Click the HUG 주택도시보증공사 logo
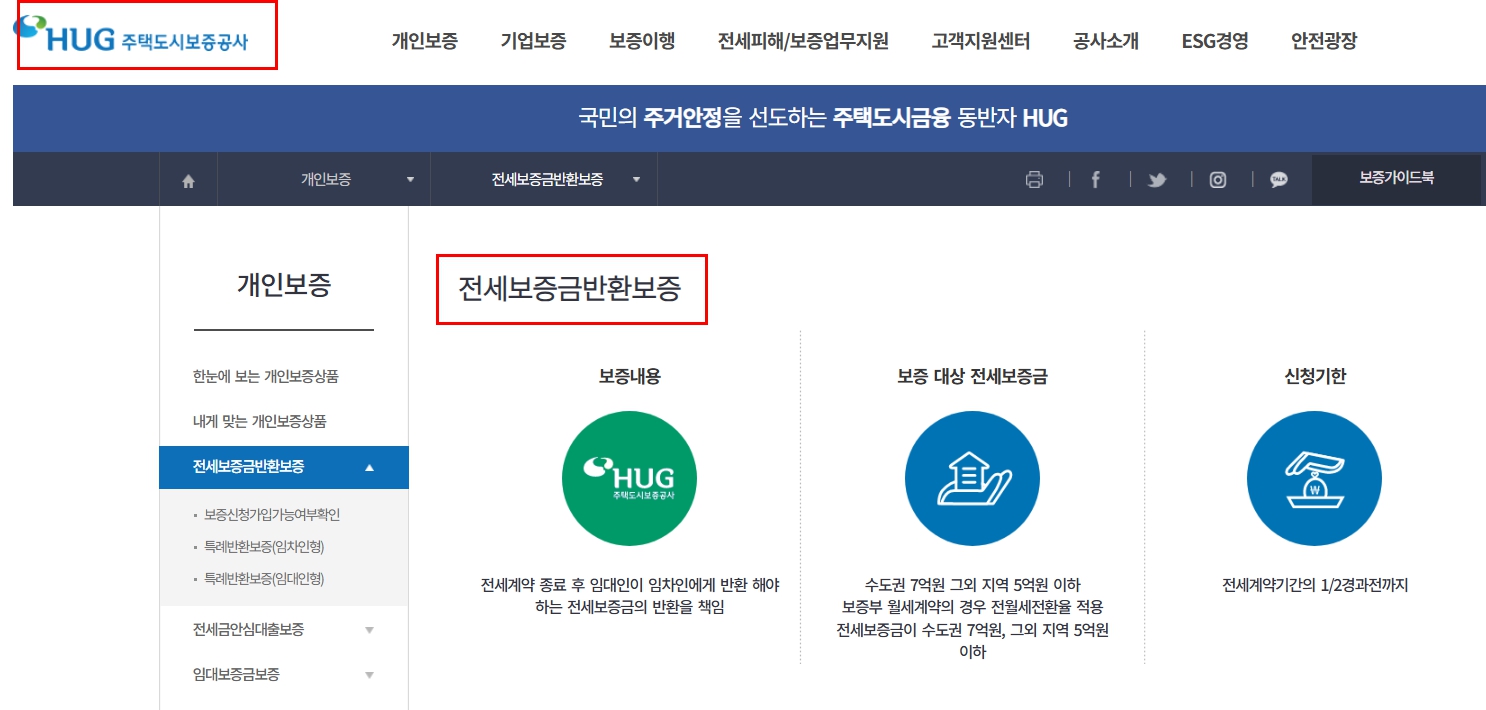Viewport: 1486px width, 710px height. tap(132, 34)
